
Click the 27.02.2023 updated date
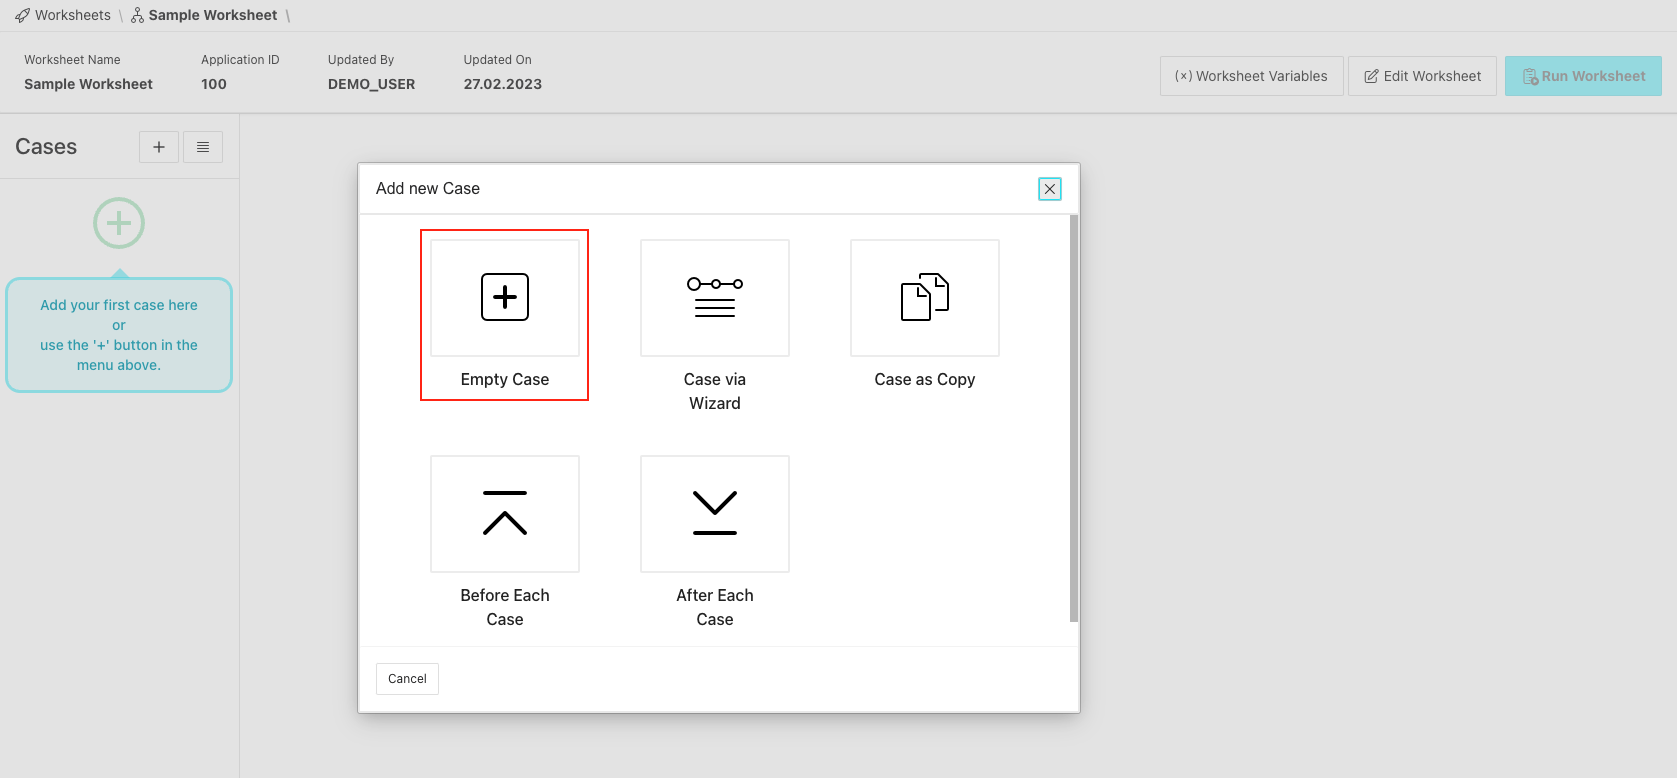pyautogui.click(x=503, y=84)
